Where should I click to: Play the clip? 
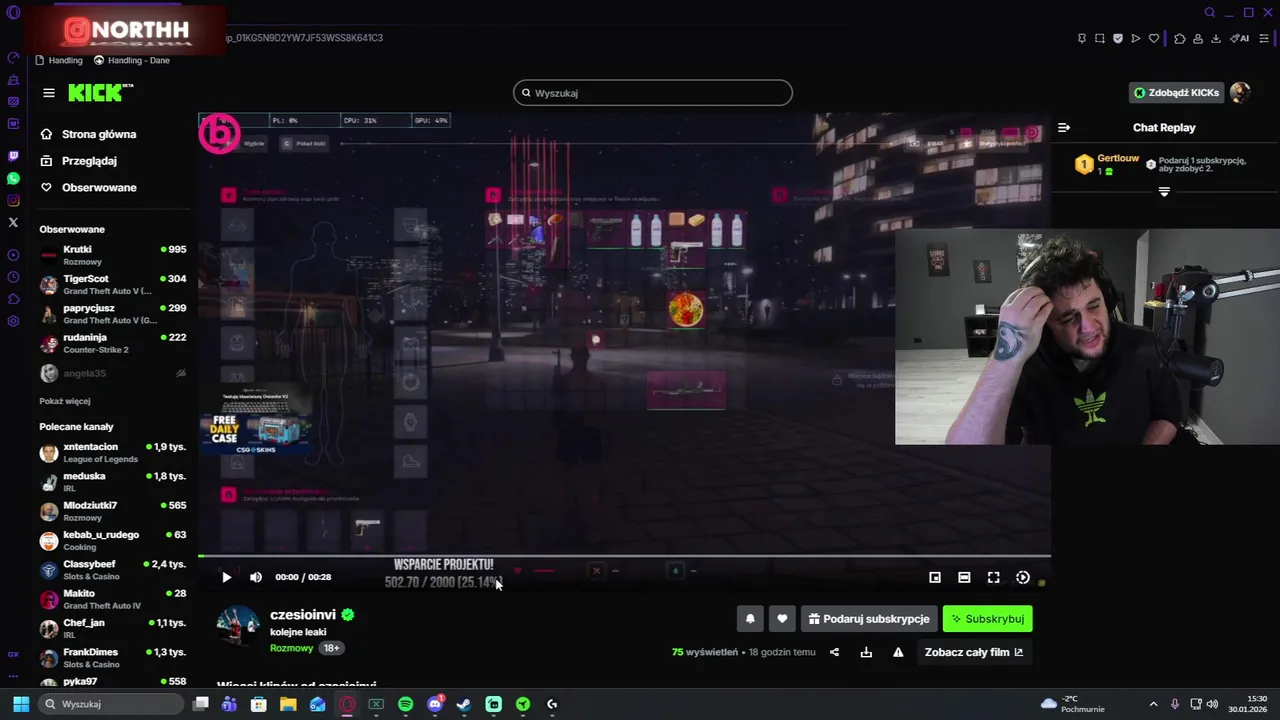226,577
